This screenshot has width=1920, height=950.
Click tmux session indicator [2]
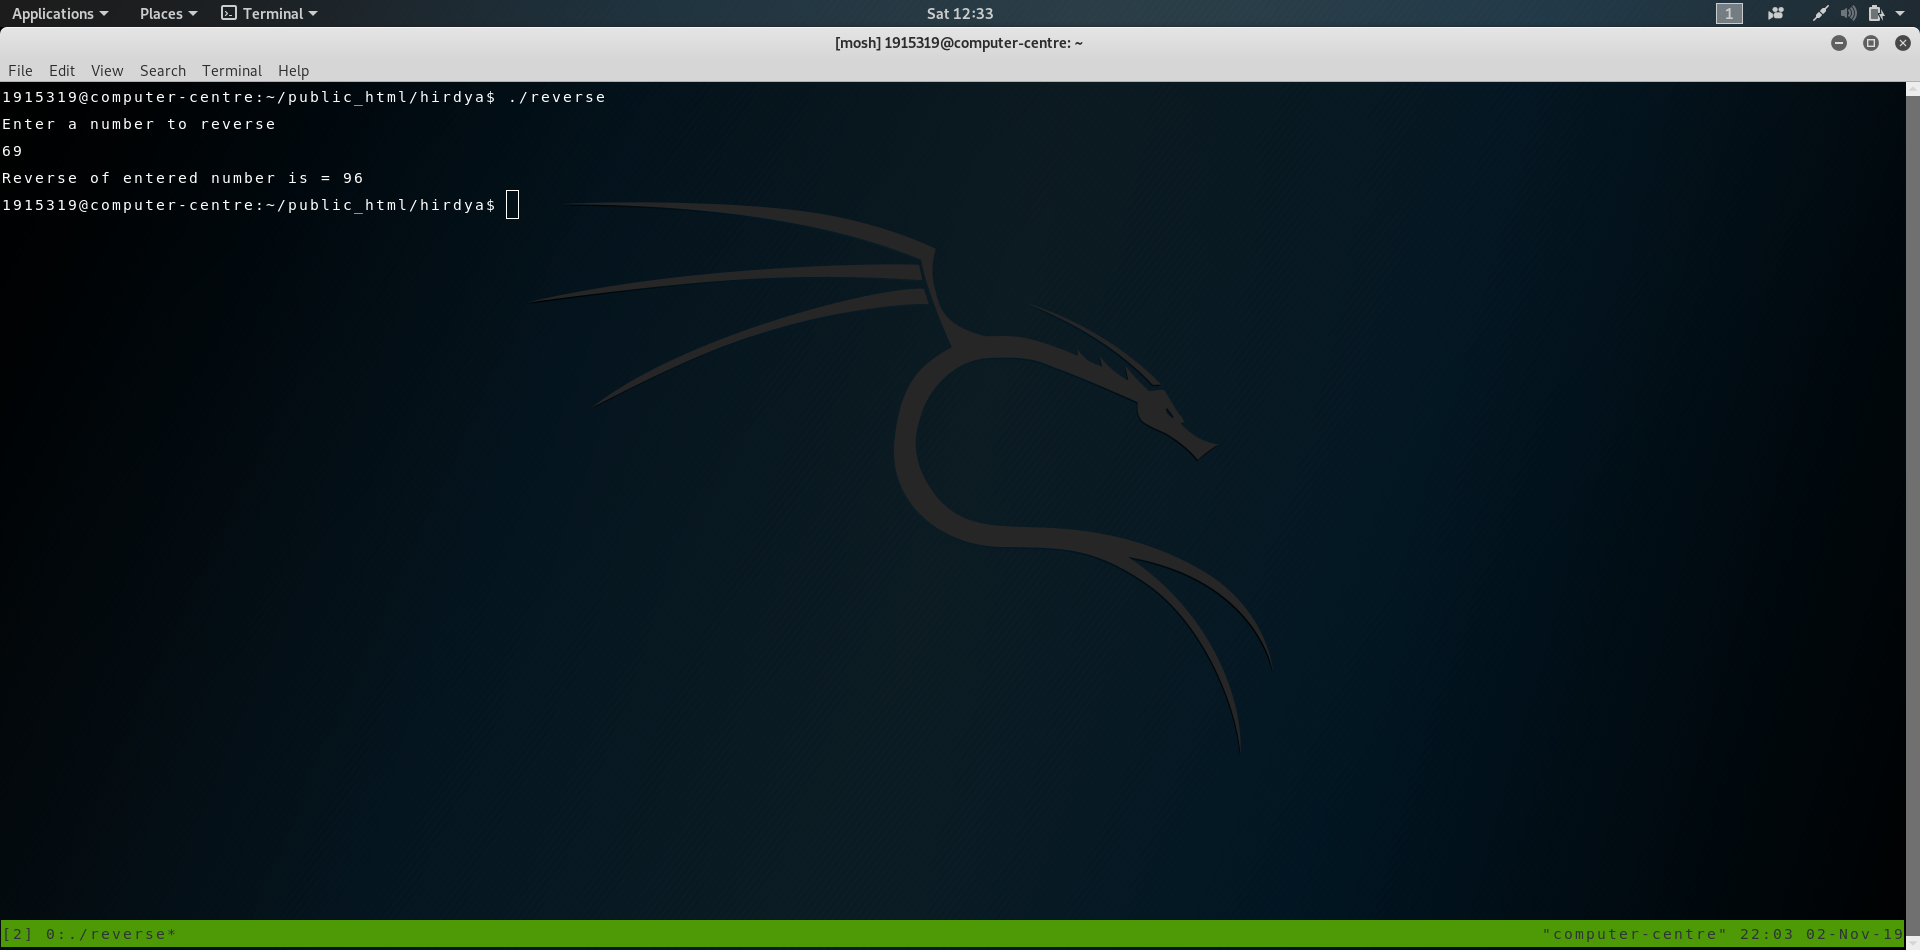tap(18, 934)
